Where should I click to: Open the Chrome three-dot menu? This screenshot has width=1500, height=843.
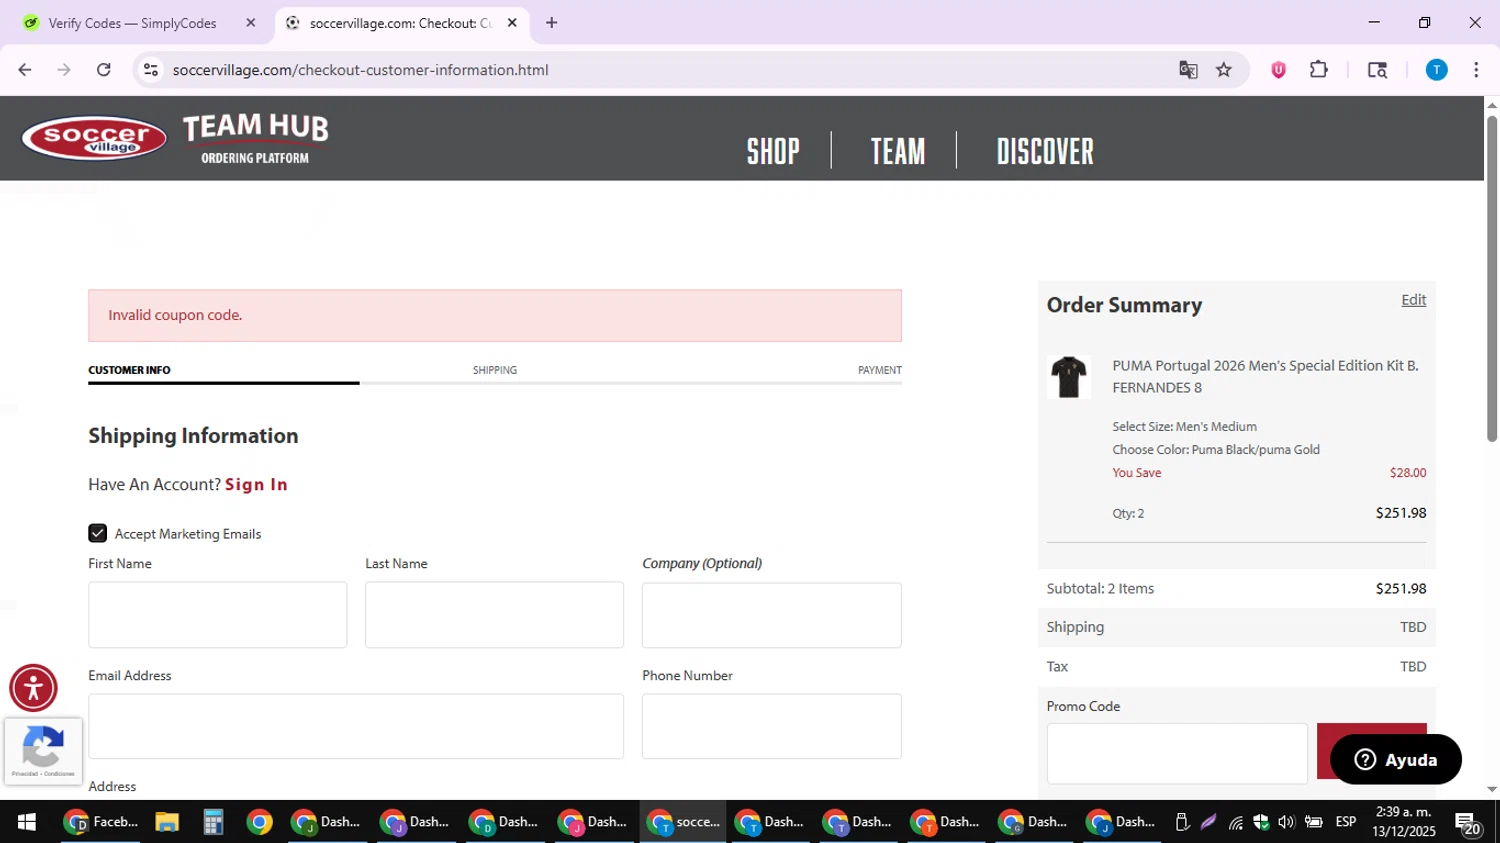1476,70
